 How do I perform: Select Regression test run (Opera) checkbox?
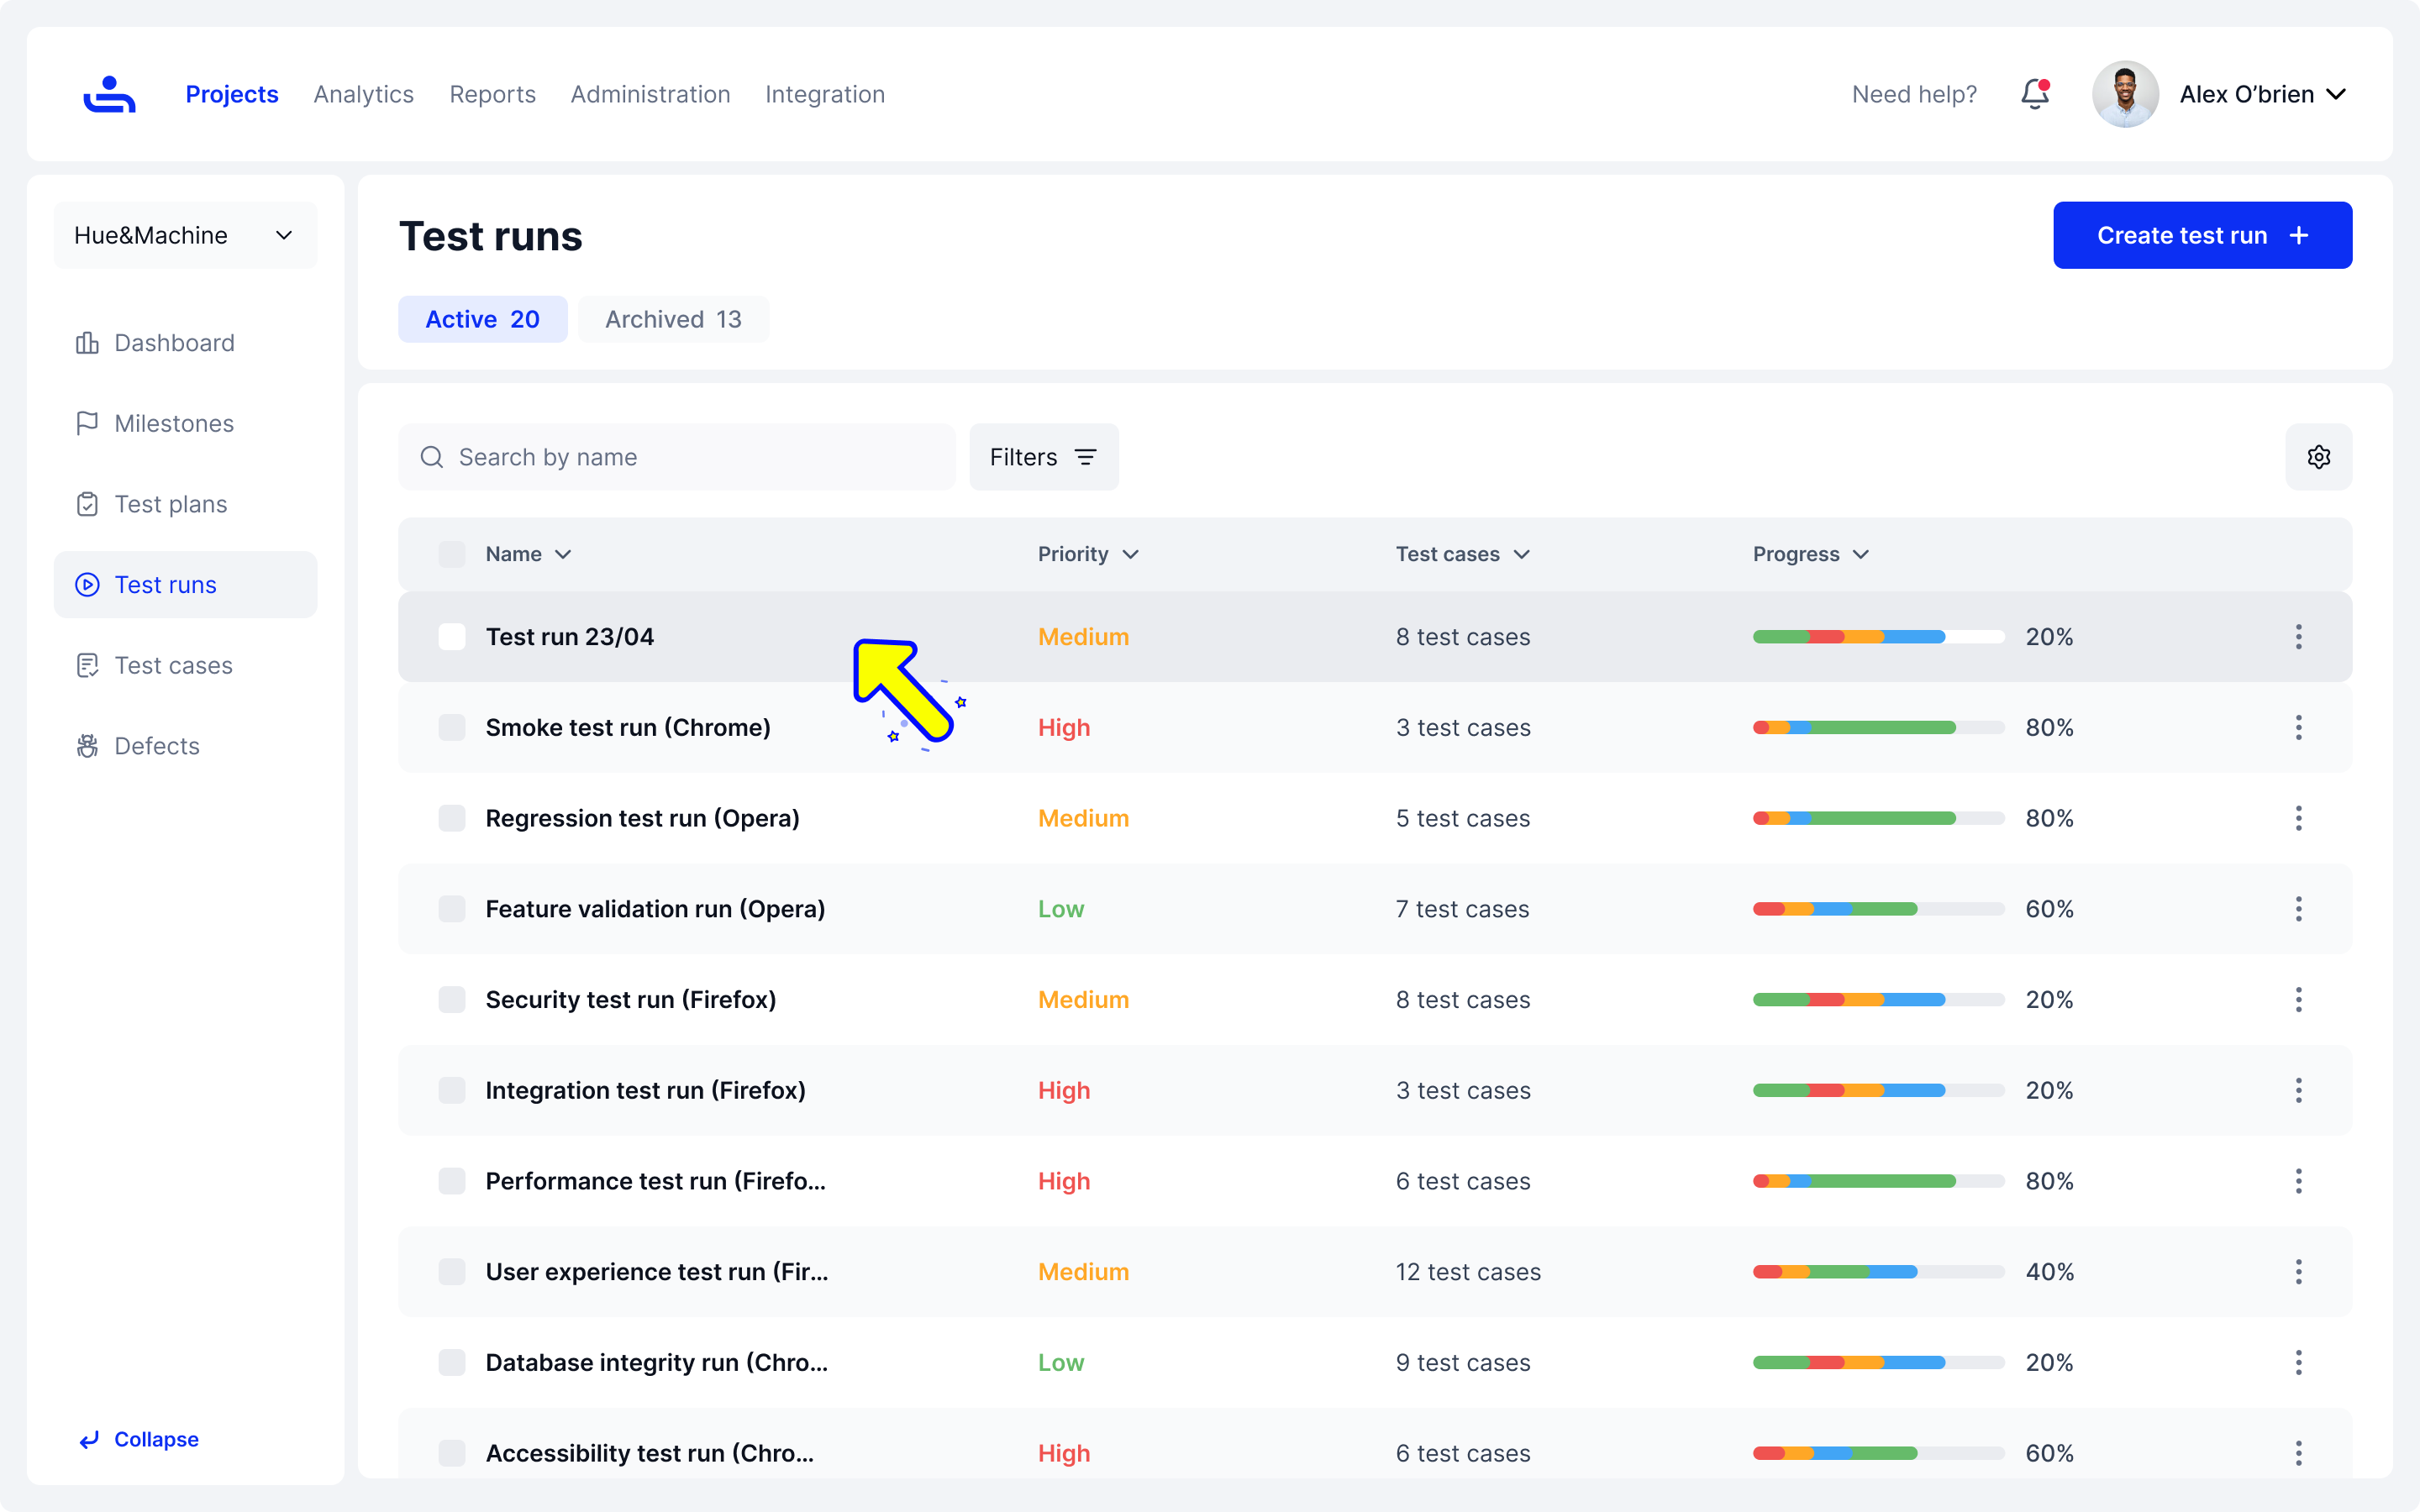click(452, 818)
